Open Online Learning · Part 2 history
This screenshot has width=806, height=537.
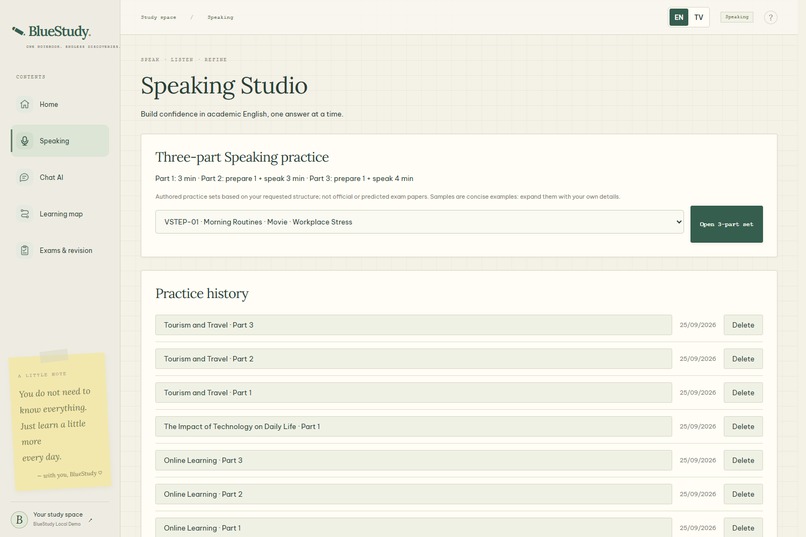tap(413, 494)
